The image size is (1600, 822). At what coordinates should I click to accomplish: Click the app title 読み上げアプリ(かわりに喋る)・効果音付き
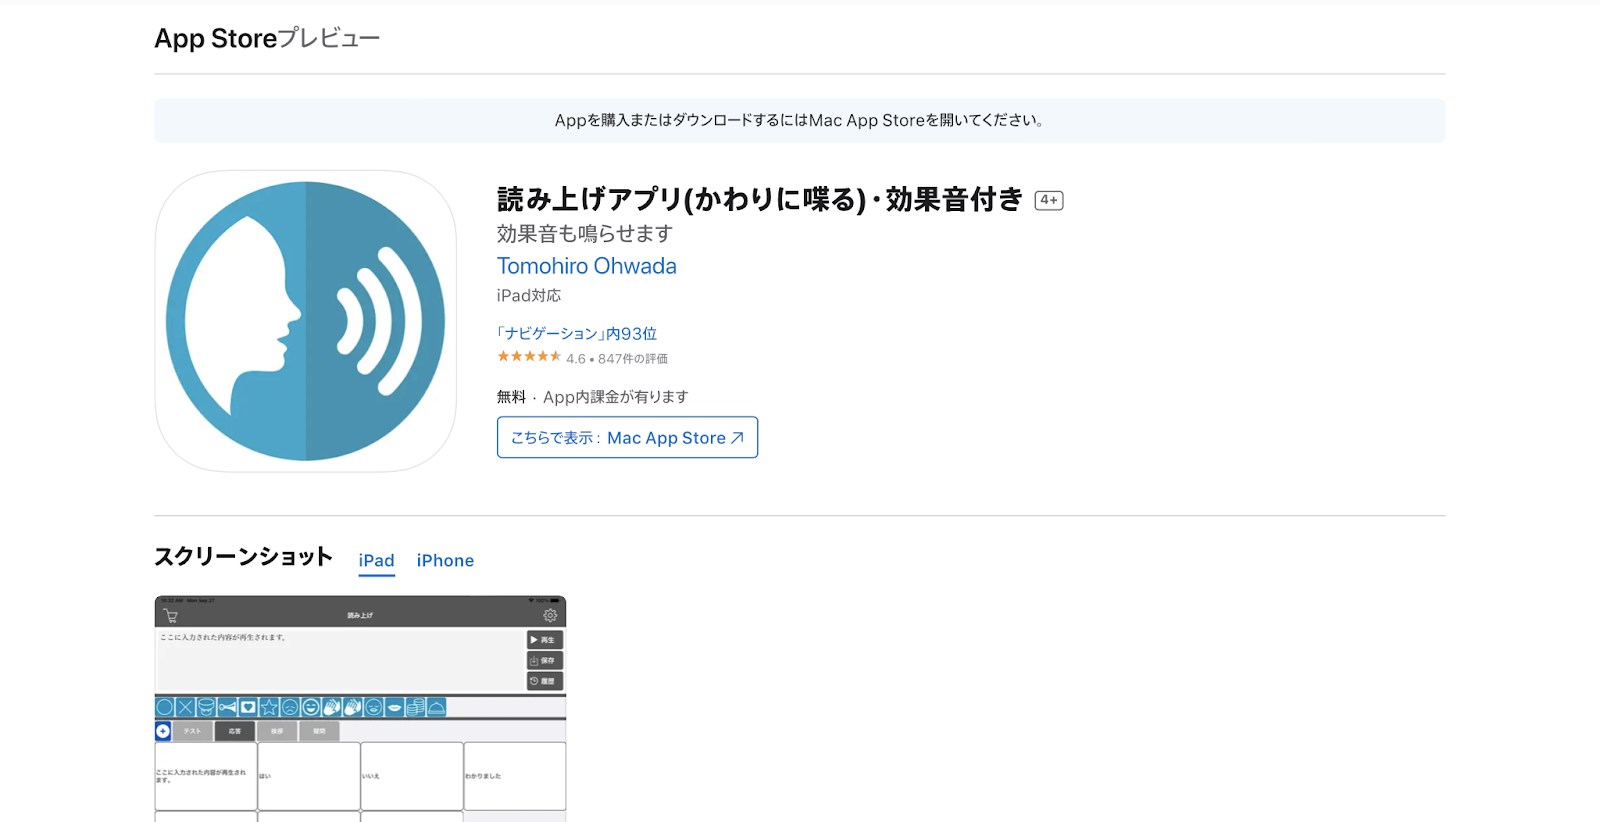pyautogui.click(x=760, y=199)
